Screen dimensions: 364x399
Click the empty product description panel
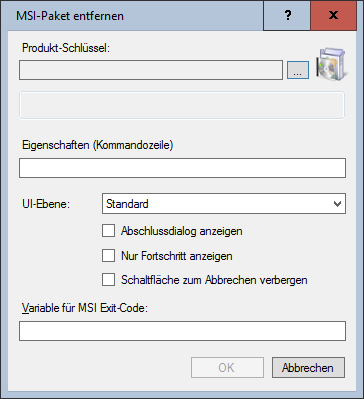(x=182, y=105)
